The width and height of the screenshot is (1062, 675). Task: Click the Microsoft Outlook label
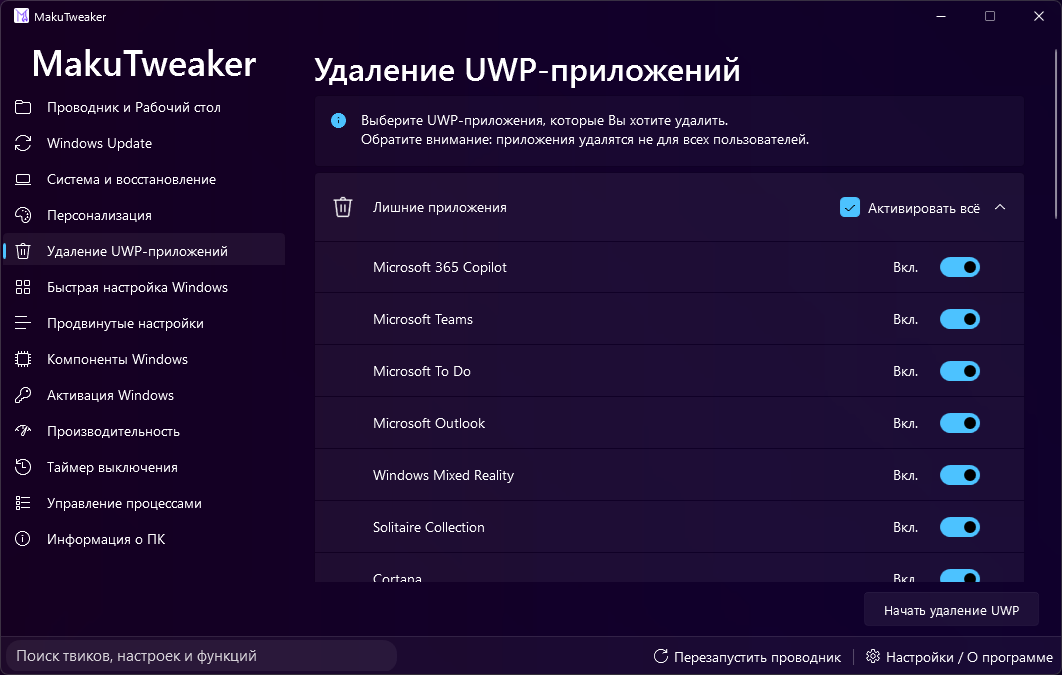(x=429, y=423)
